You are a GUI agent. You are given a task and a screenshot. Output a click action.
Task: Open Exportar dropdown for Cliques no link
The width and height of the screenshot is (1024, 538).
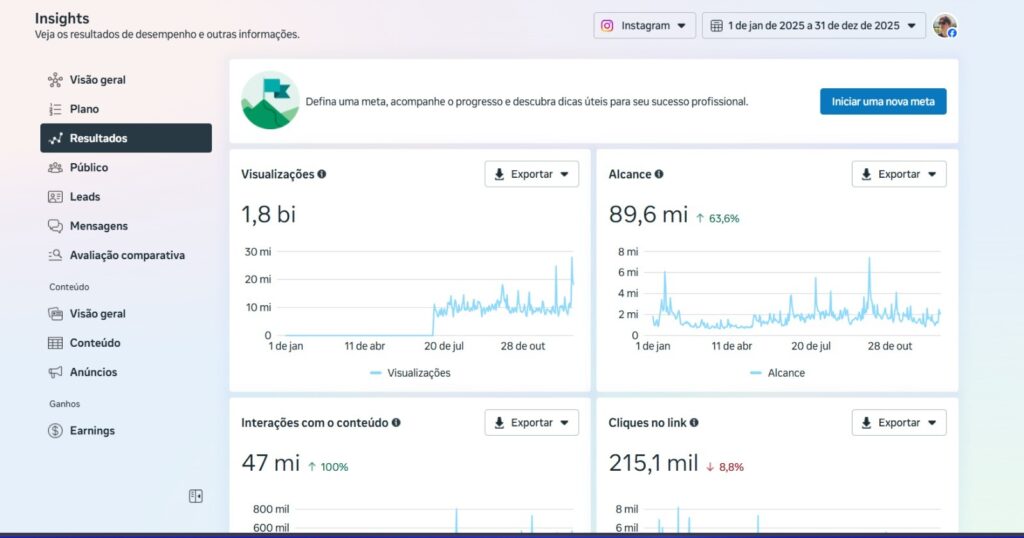point(898,423)
